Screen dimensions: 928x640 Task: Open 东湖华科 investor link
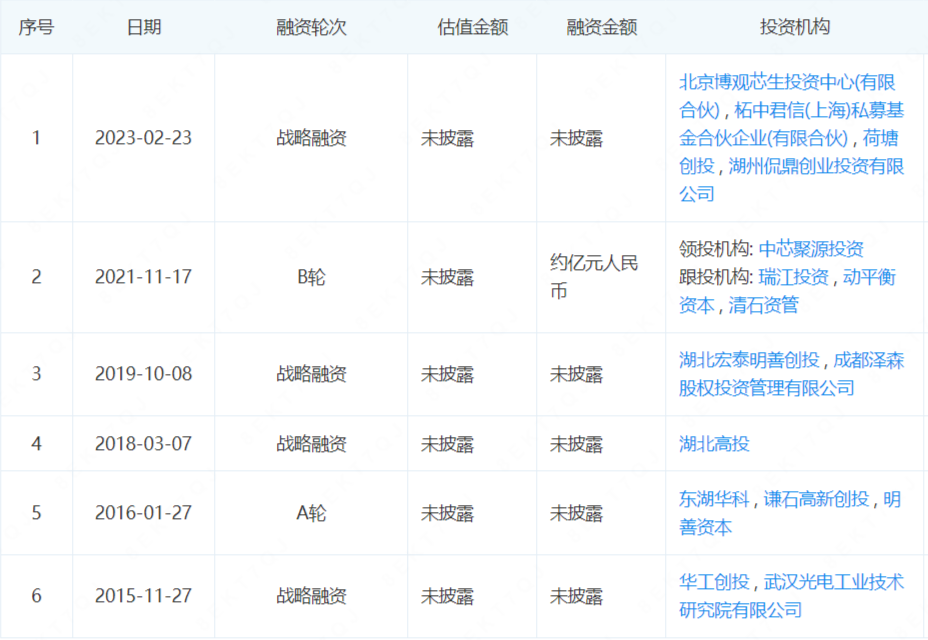tap(714, 499)
